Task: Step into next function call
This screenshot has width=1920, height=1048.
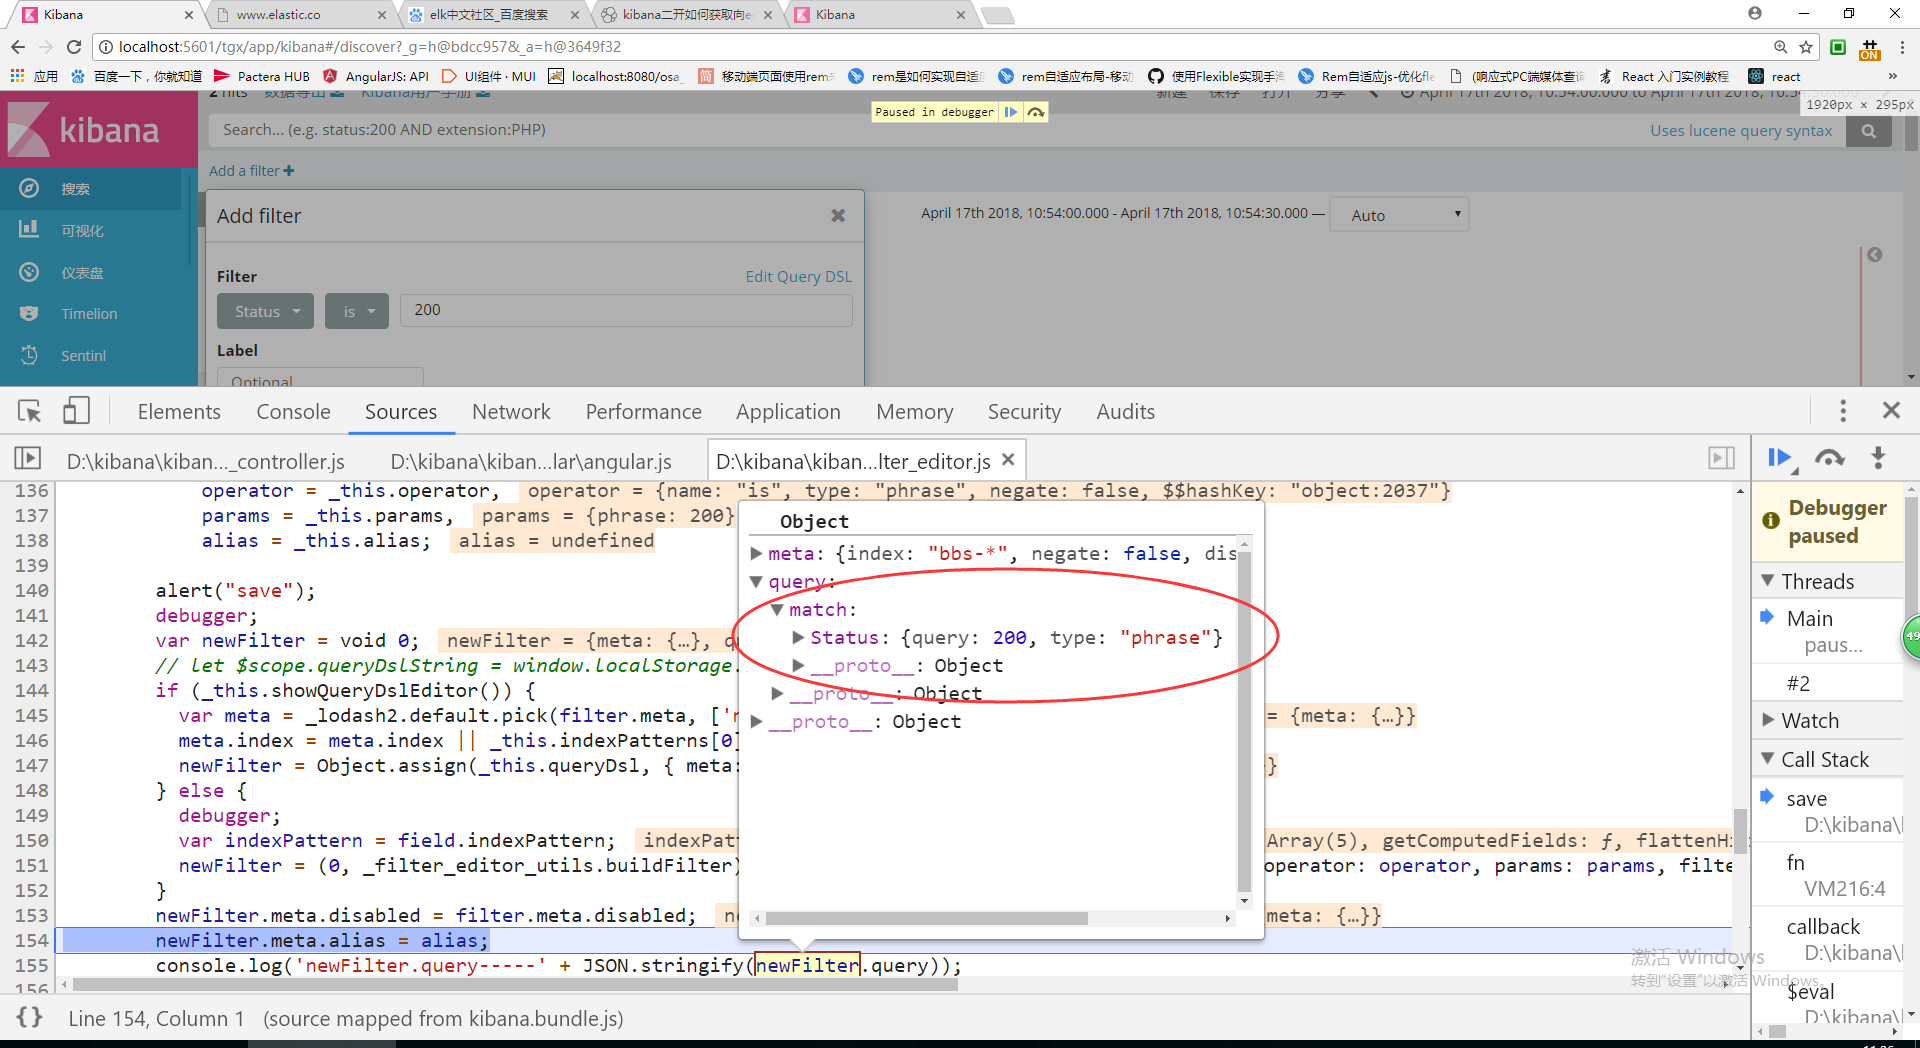Action: click(x=1878, y=458)
